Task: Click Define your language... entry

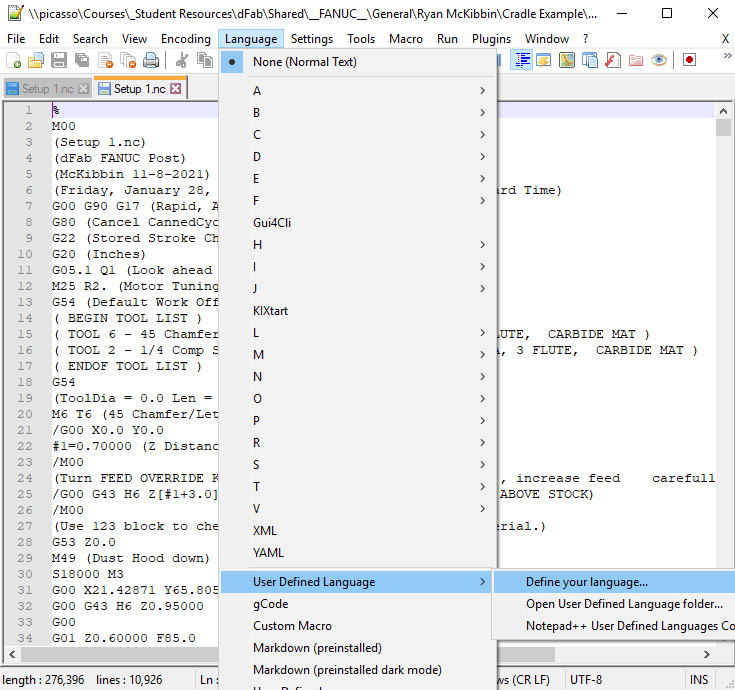Action: coord(614,582)
